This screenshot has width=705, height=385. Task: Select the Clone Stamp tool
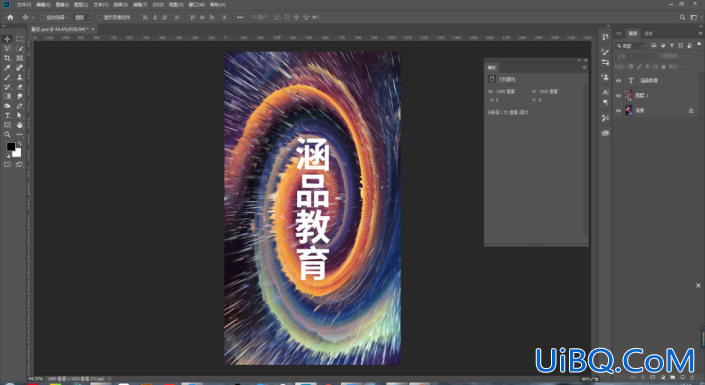[19, 77]
